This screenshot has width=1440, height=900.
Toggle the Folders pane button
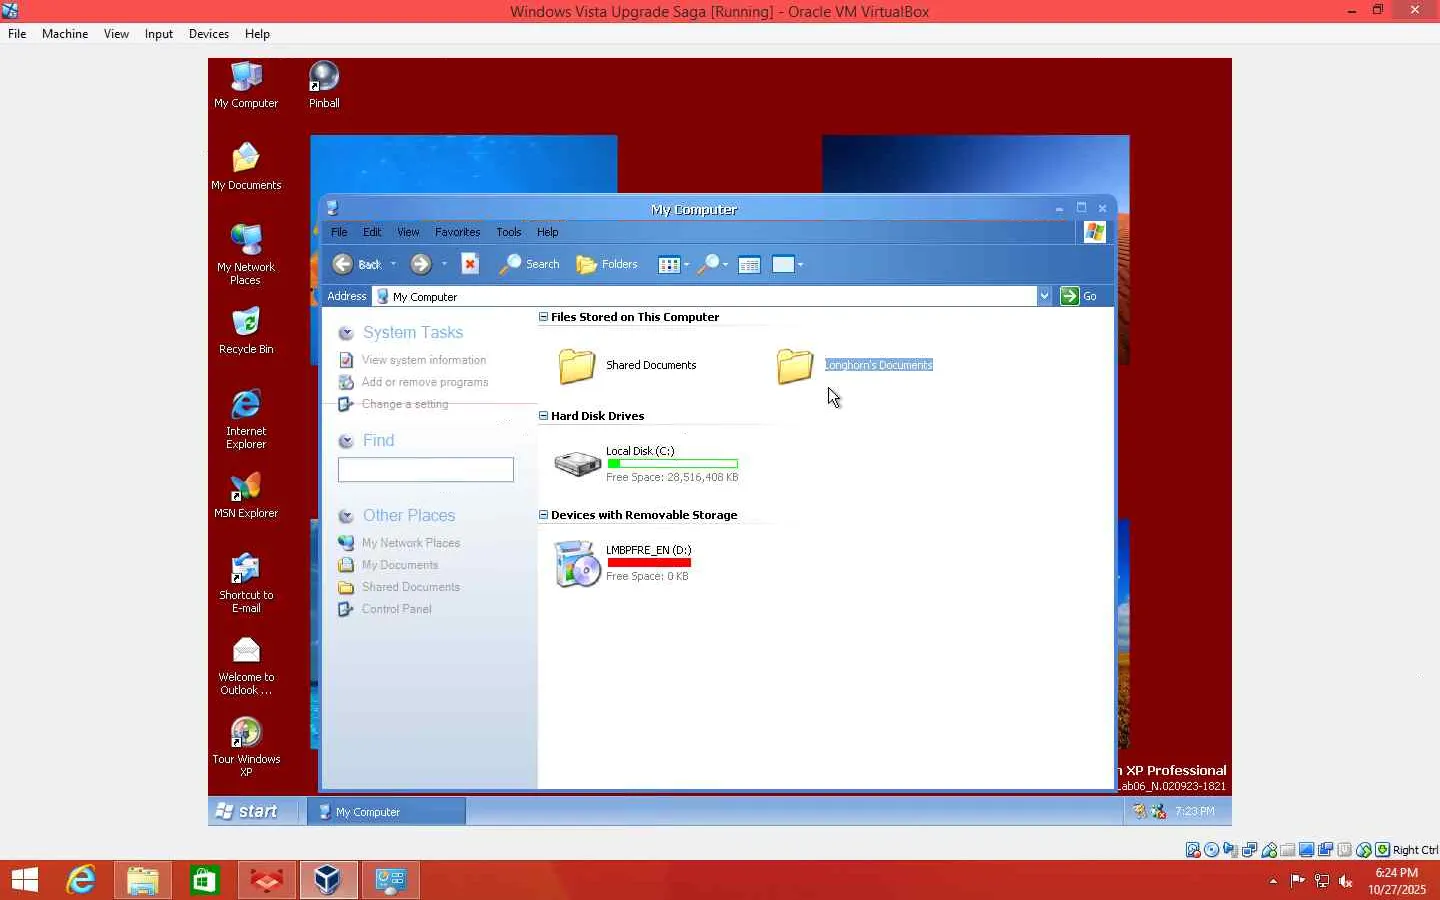[607, 264]
